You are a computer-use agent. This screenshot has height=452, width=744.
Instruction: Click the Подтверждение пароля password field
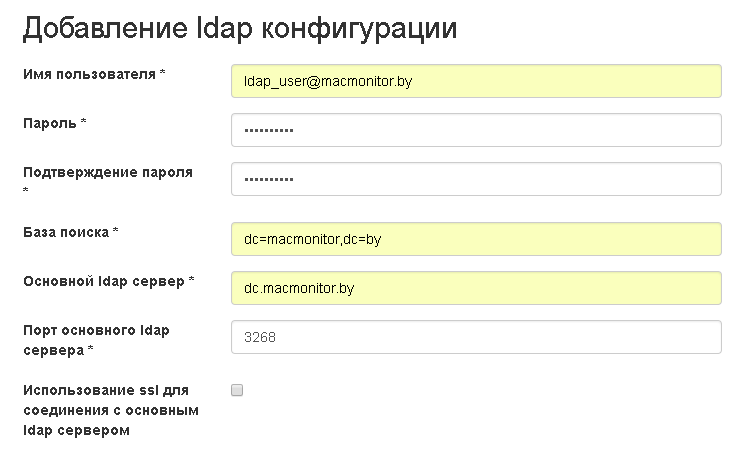click(476, 179)
